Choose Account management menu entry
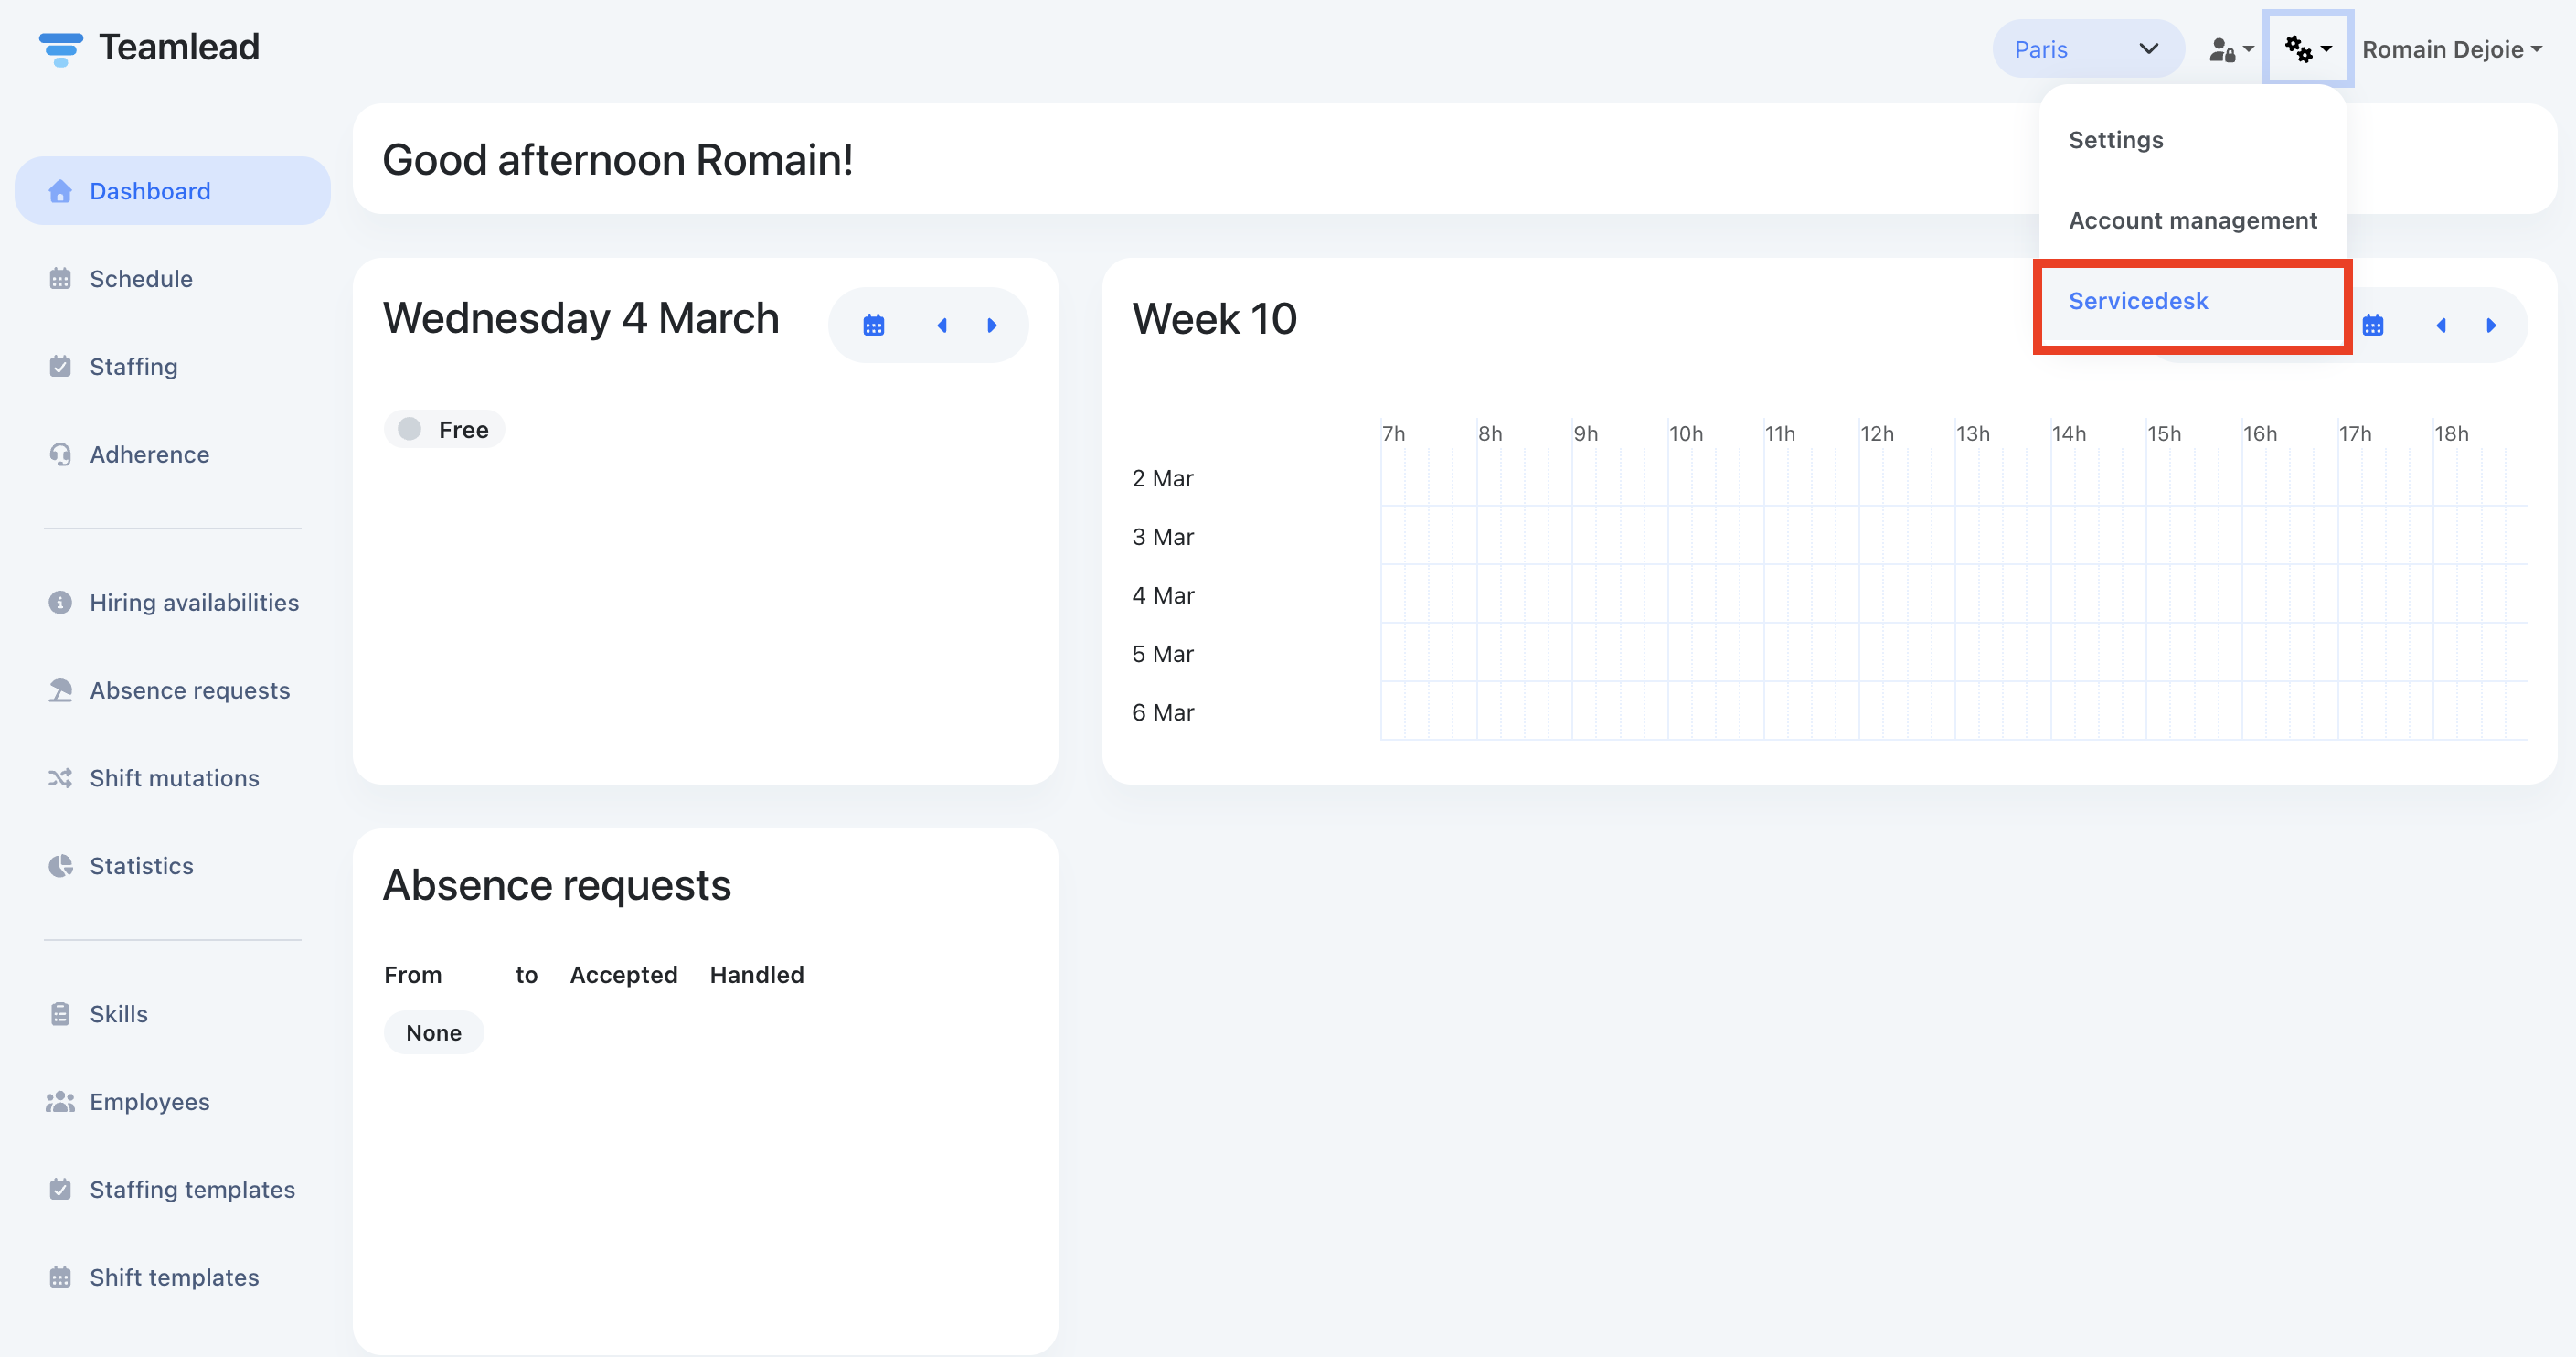This screenshot has height=1357, width=2576. pyautogui.click(x=2192, y=220)
